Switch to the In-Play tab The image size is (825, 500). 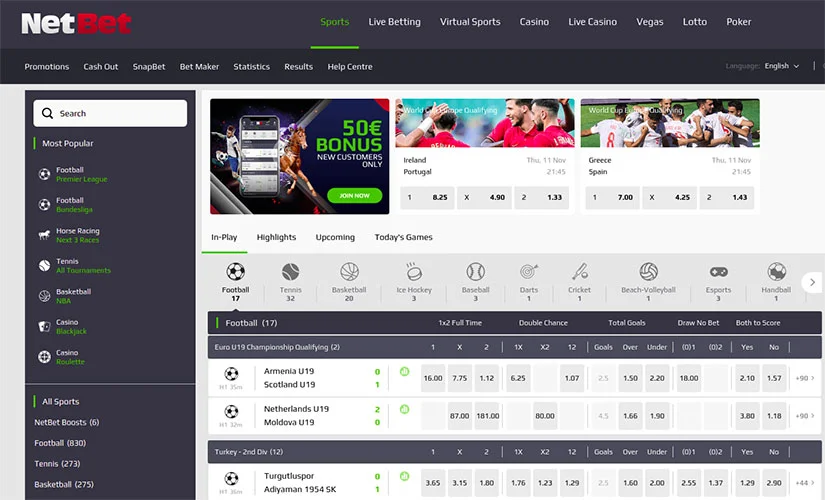point(224,237)
